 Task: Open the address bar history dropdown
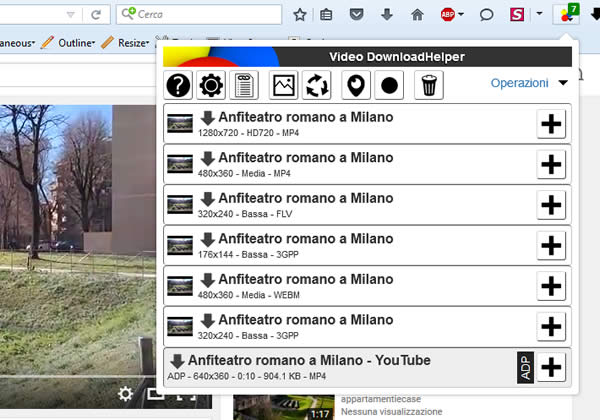70,15
